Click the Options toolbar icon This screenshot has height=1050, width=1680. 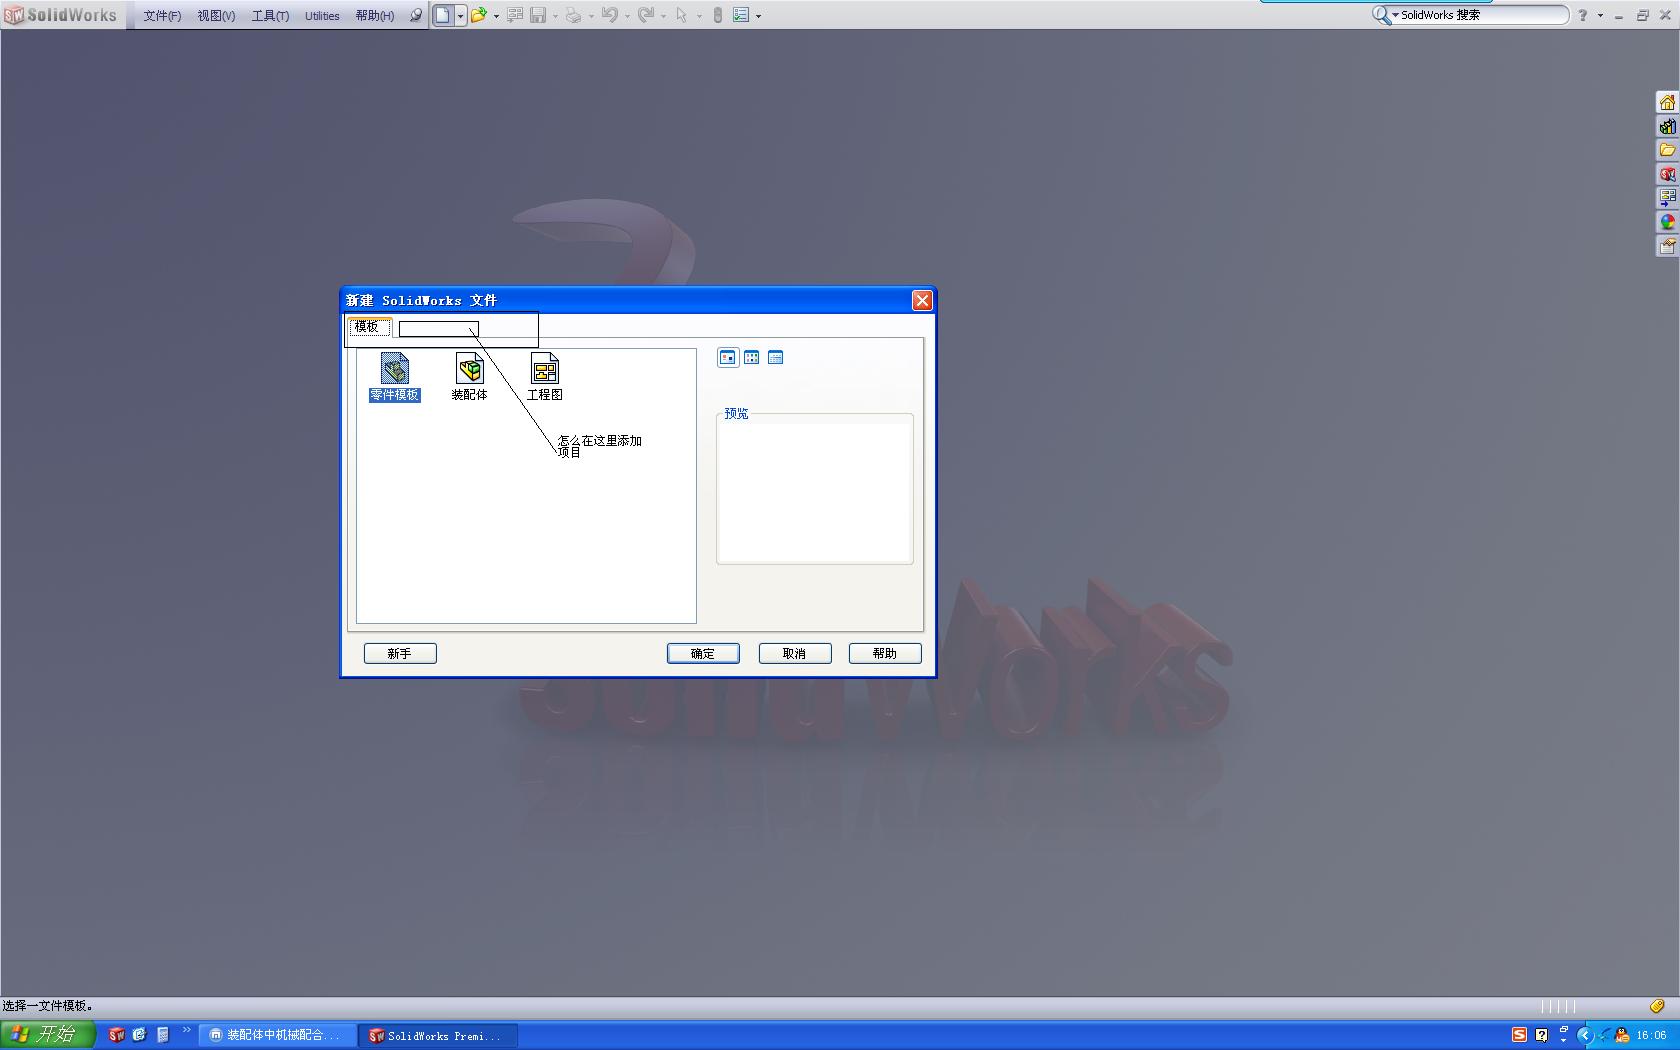[x=741, y=15]
